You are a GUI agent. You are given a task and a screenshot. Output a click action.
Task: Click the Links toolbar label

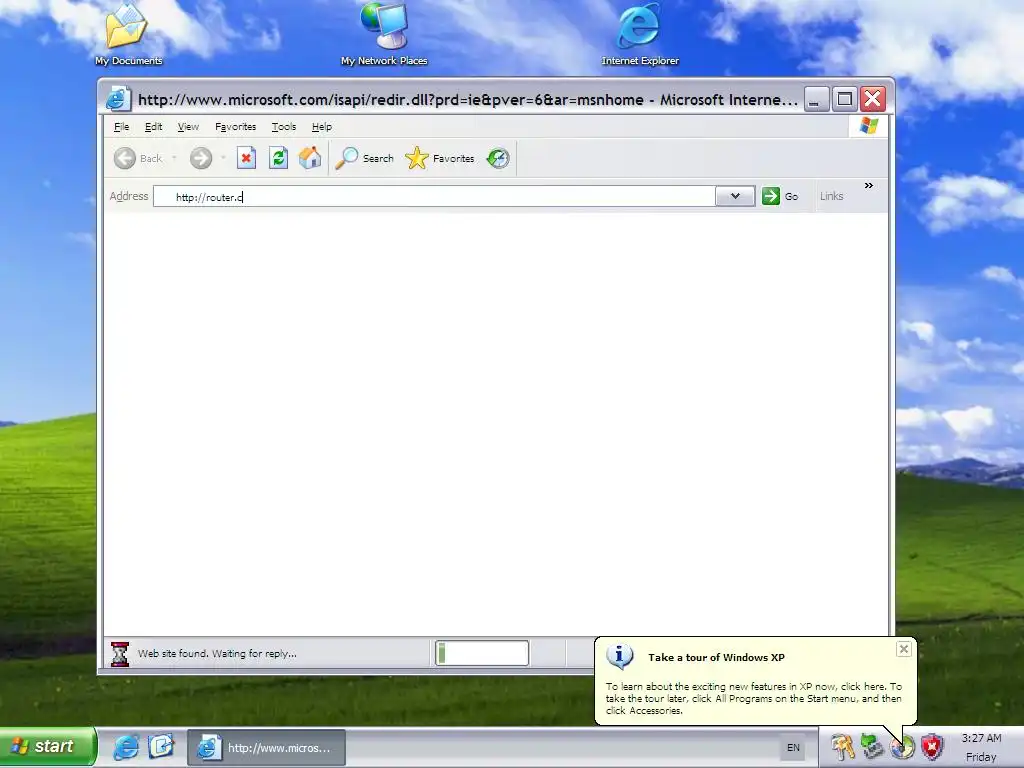[831, 196]
